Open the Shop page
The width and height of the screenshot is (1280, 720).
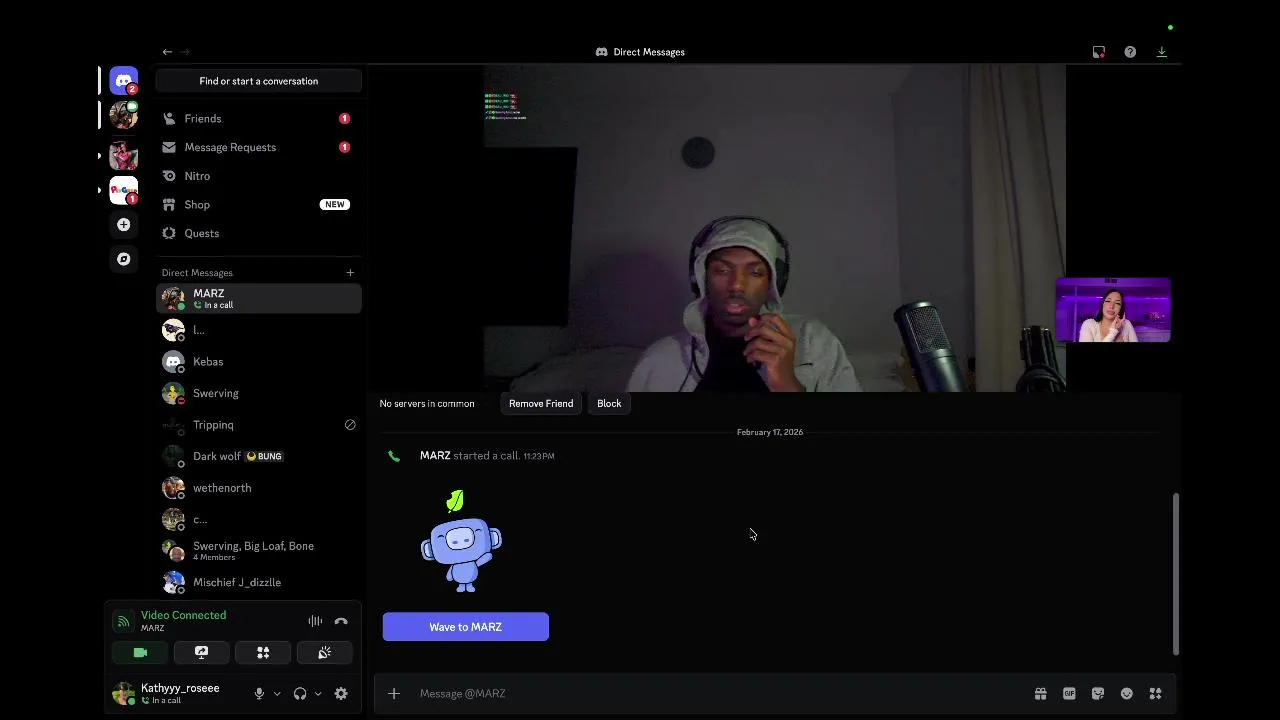259,204
